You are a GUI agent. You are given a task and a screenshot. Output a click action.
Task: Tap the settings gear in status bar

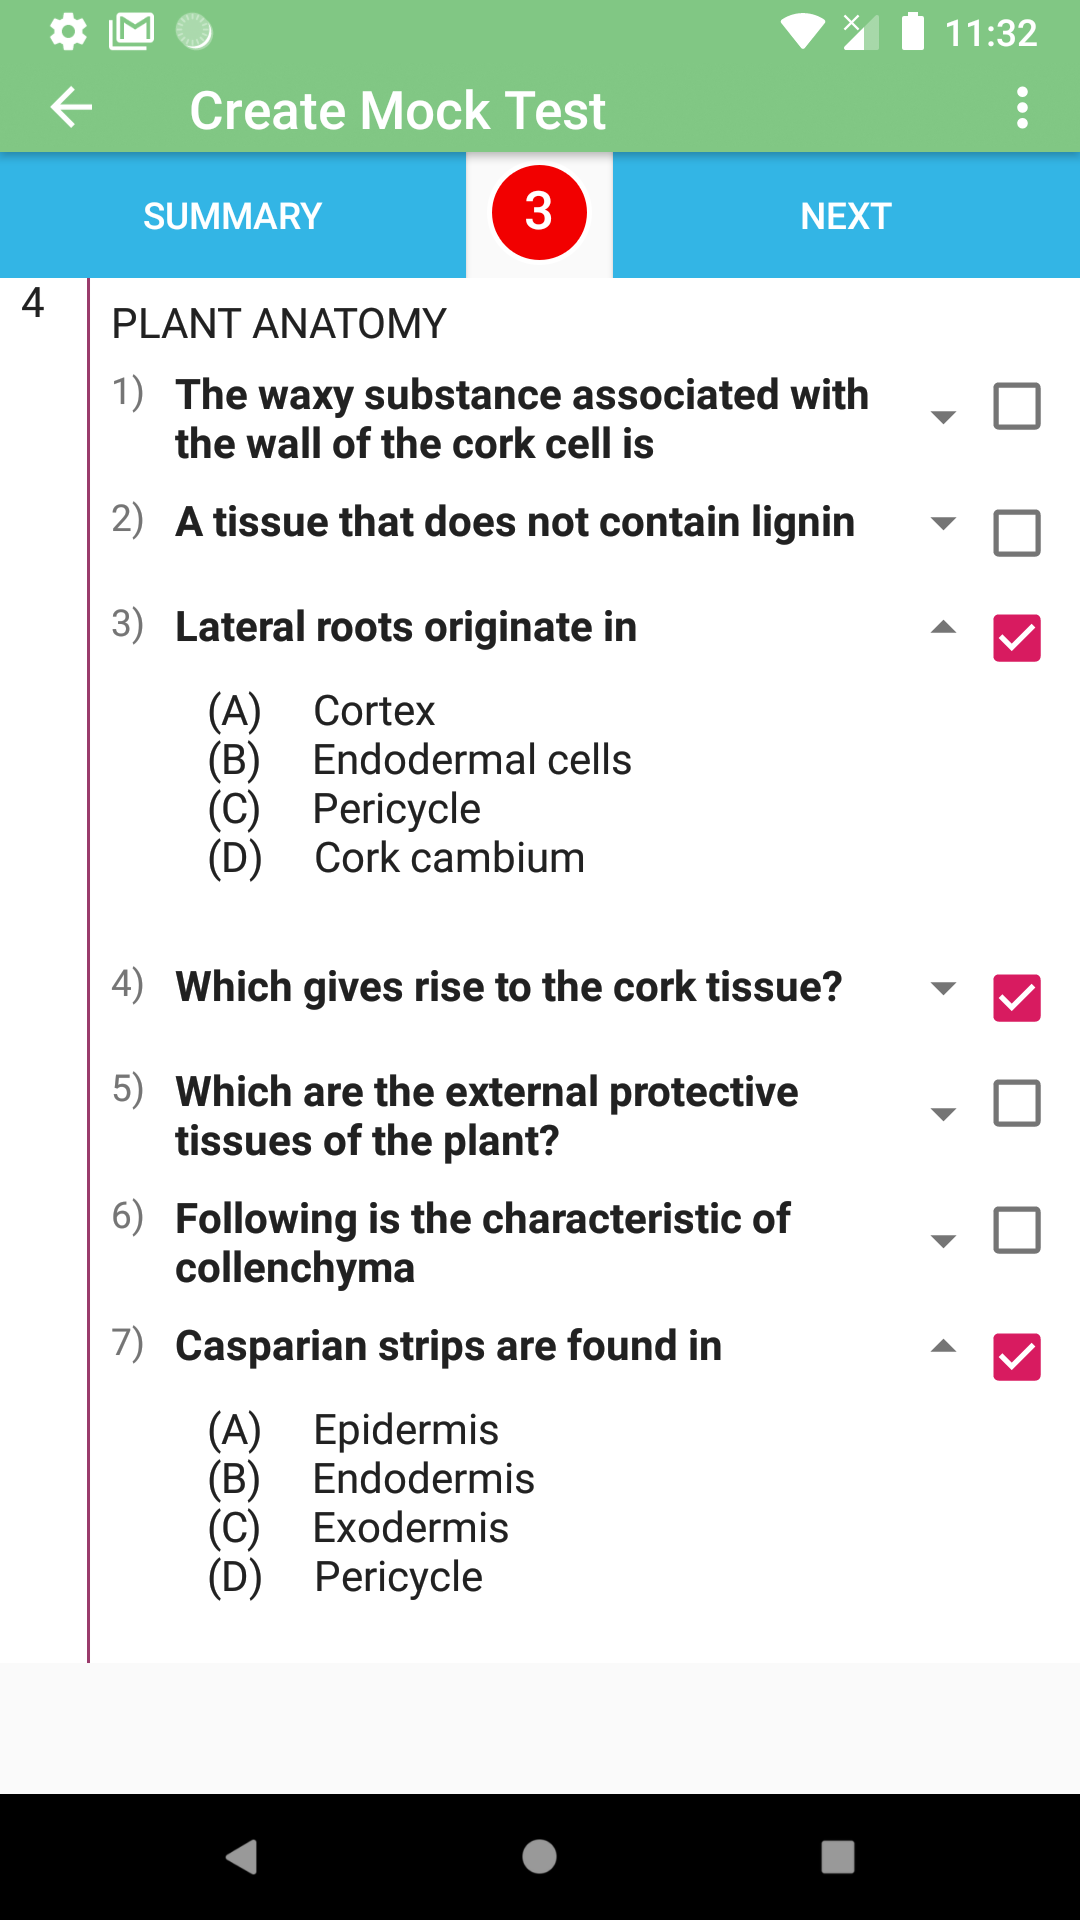click(x=68, y=32)
